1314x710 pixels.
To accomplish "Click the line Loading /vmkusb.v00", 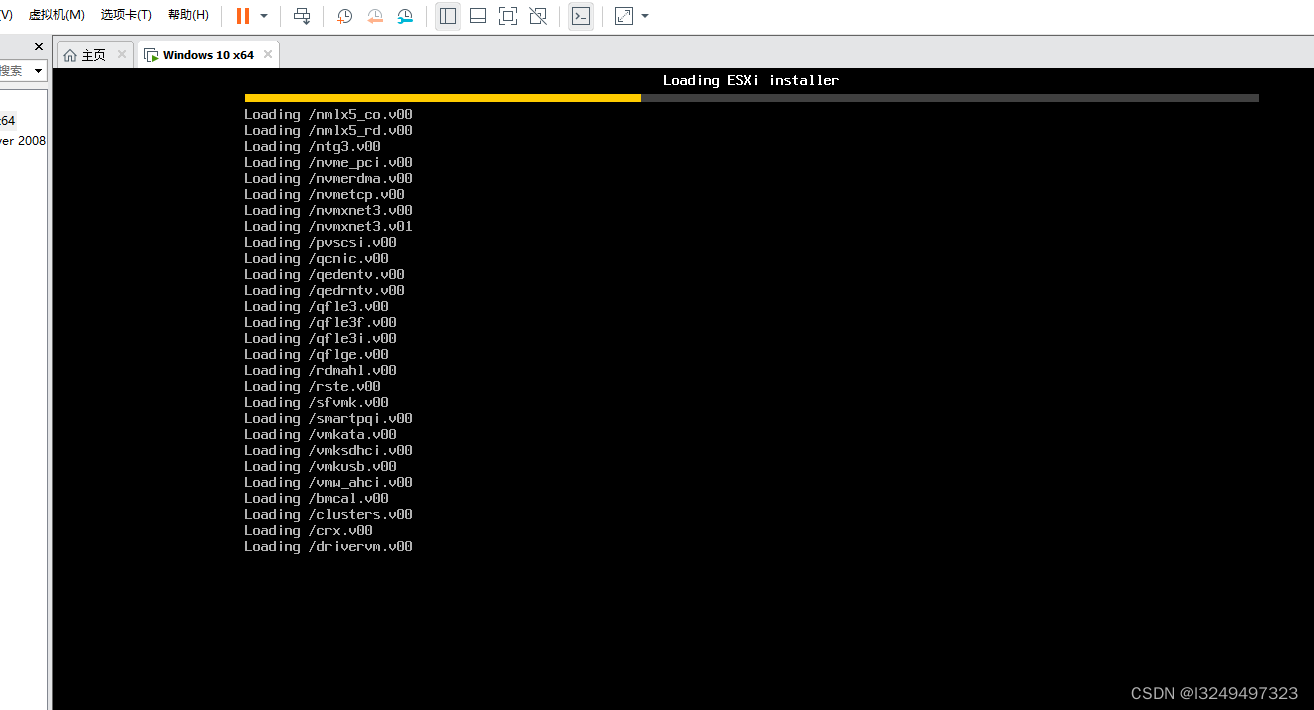I will [x=320, y=466].
